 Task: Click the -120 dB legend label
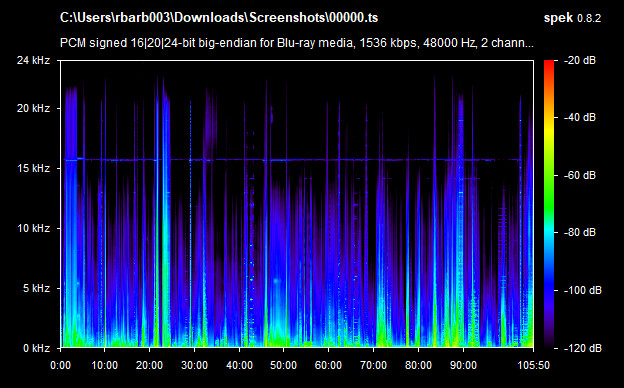(583, 348)
